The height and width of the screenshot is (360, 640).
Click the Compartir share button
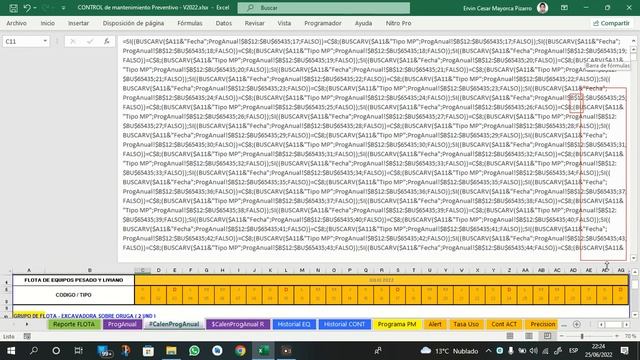click(x=611, y=23)
